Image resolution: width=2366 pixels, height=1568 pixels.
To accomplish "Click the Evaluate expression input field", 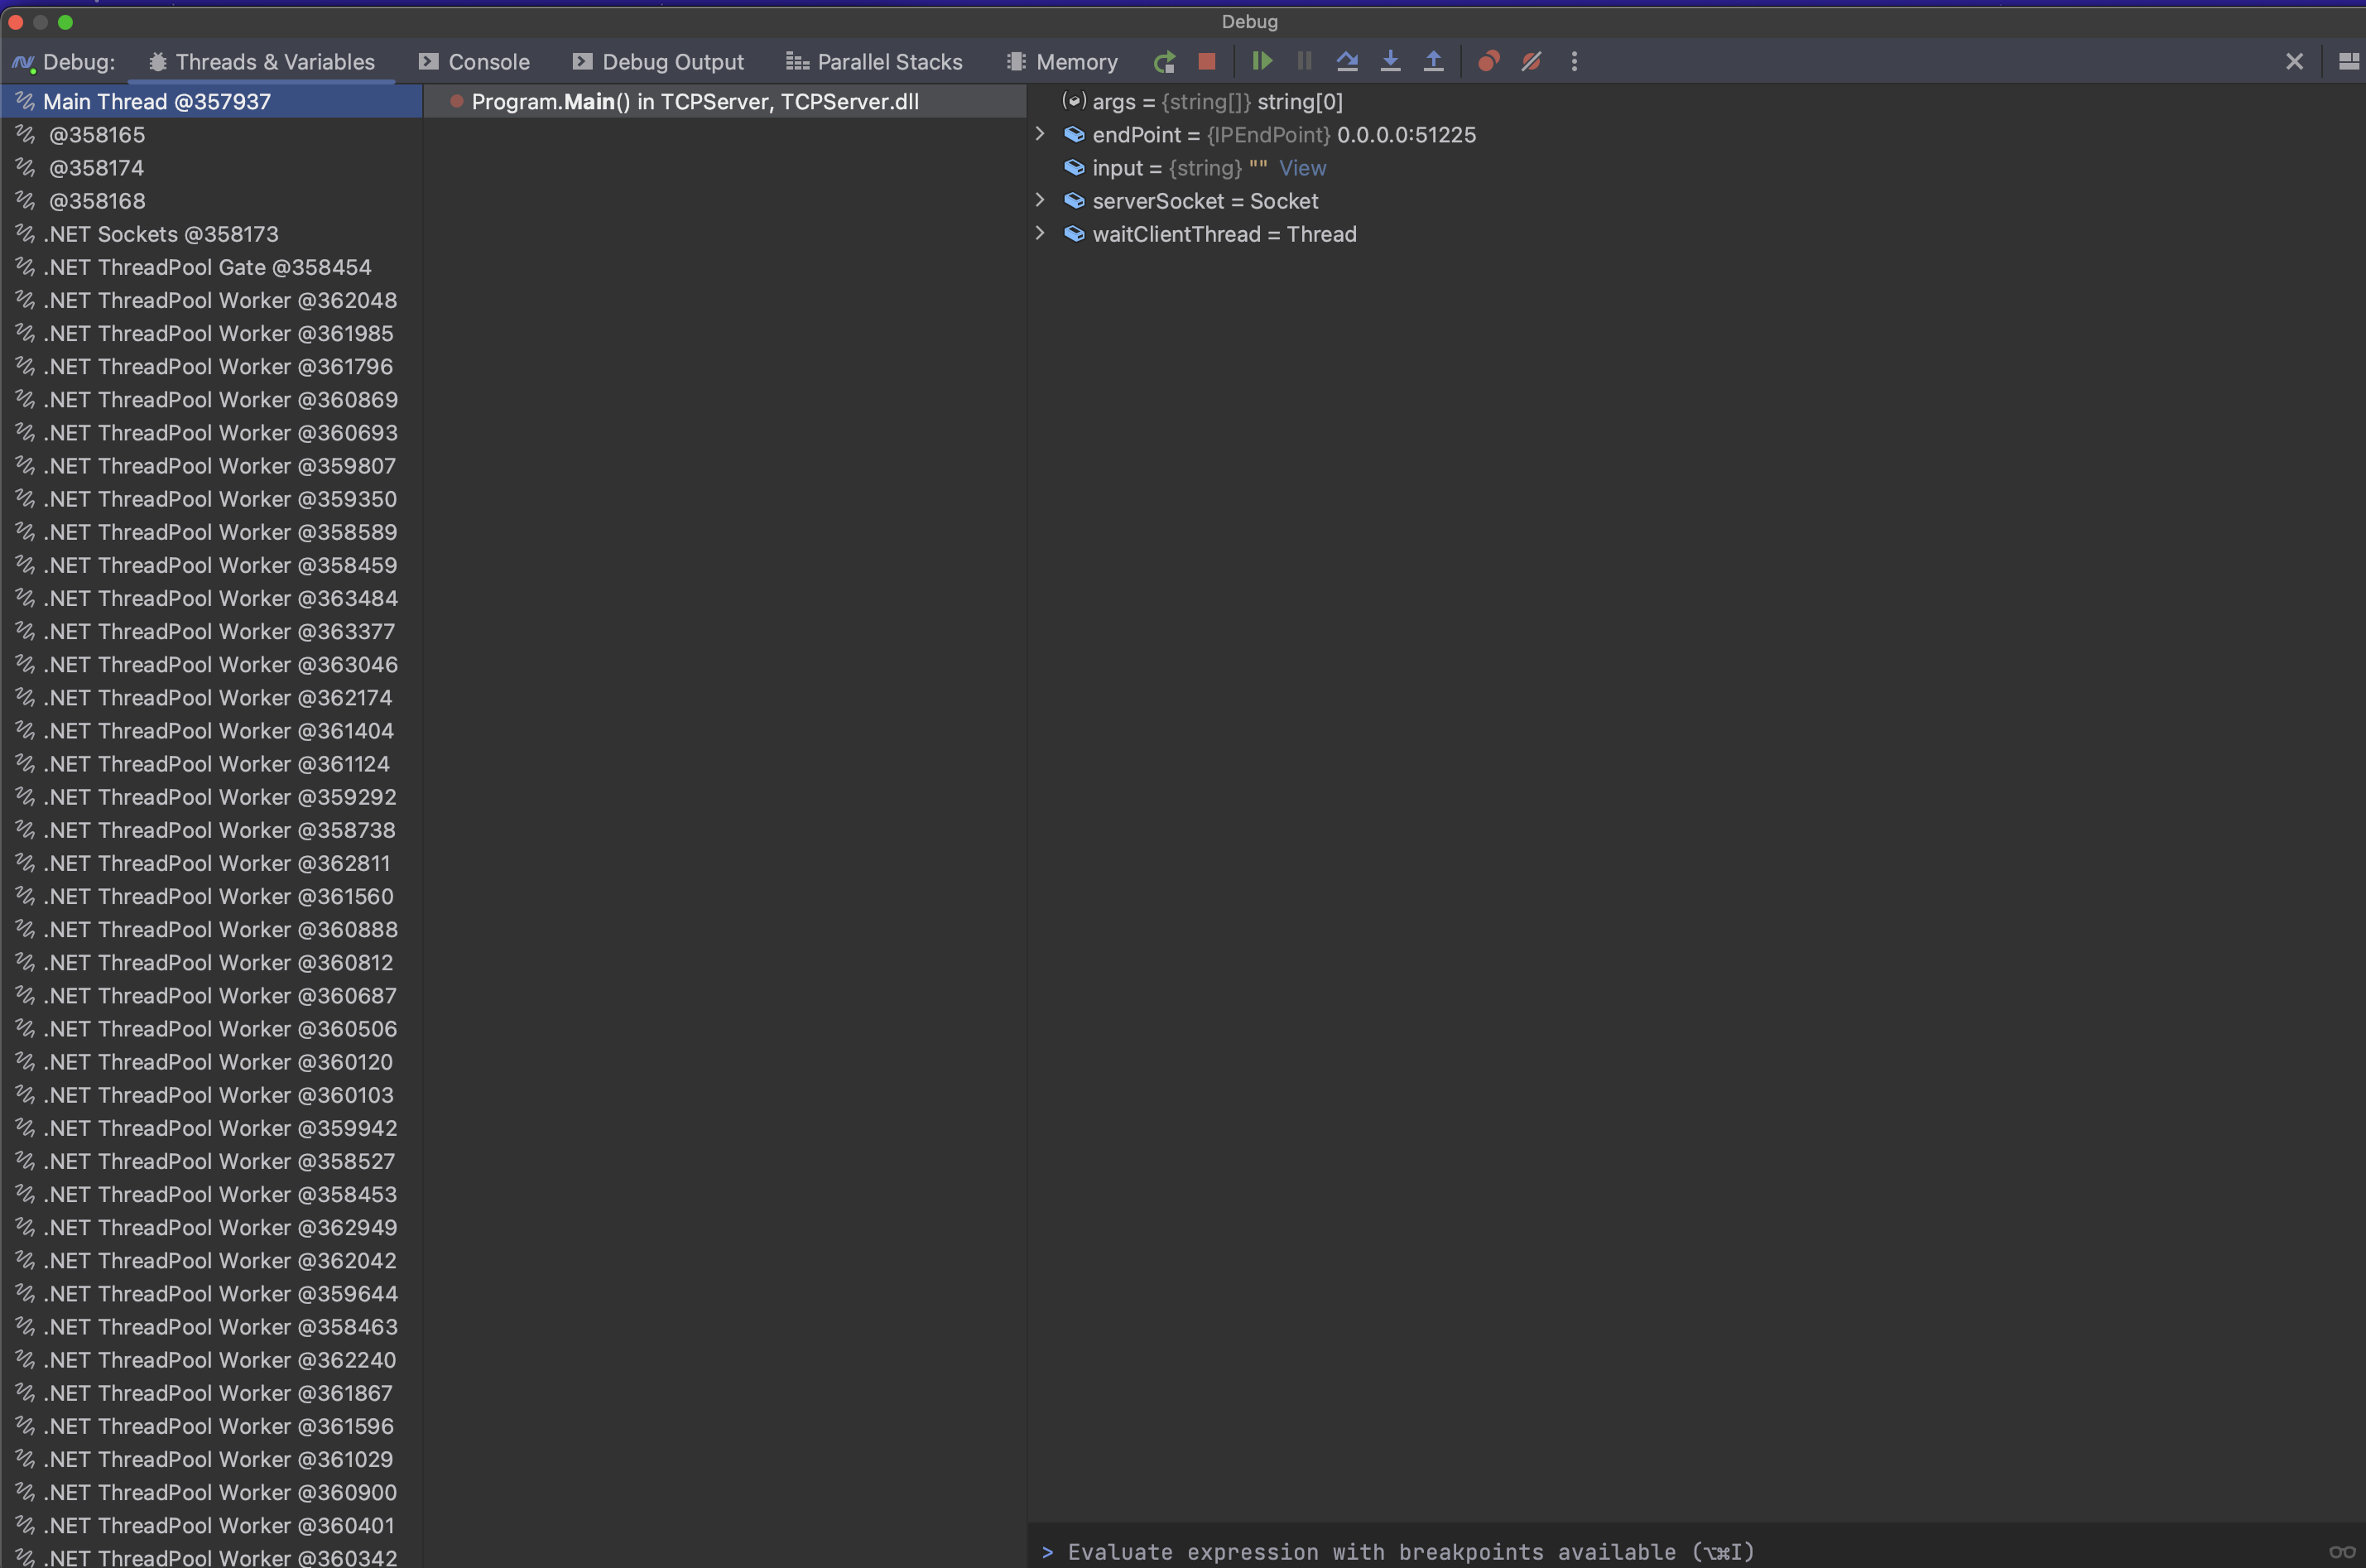I will click(x=1680, y=1551).
